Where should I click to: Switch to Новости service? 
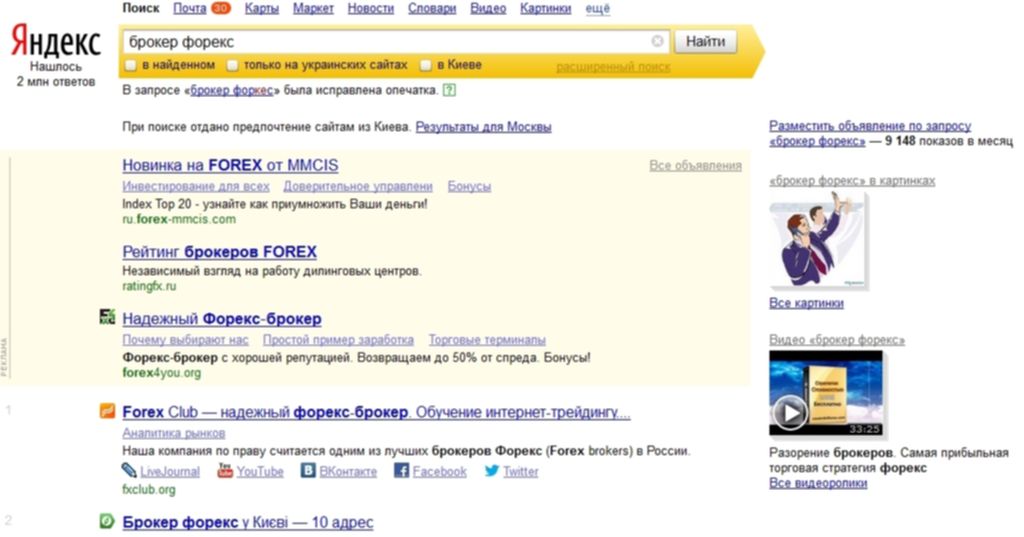coord(371,8)
